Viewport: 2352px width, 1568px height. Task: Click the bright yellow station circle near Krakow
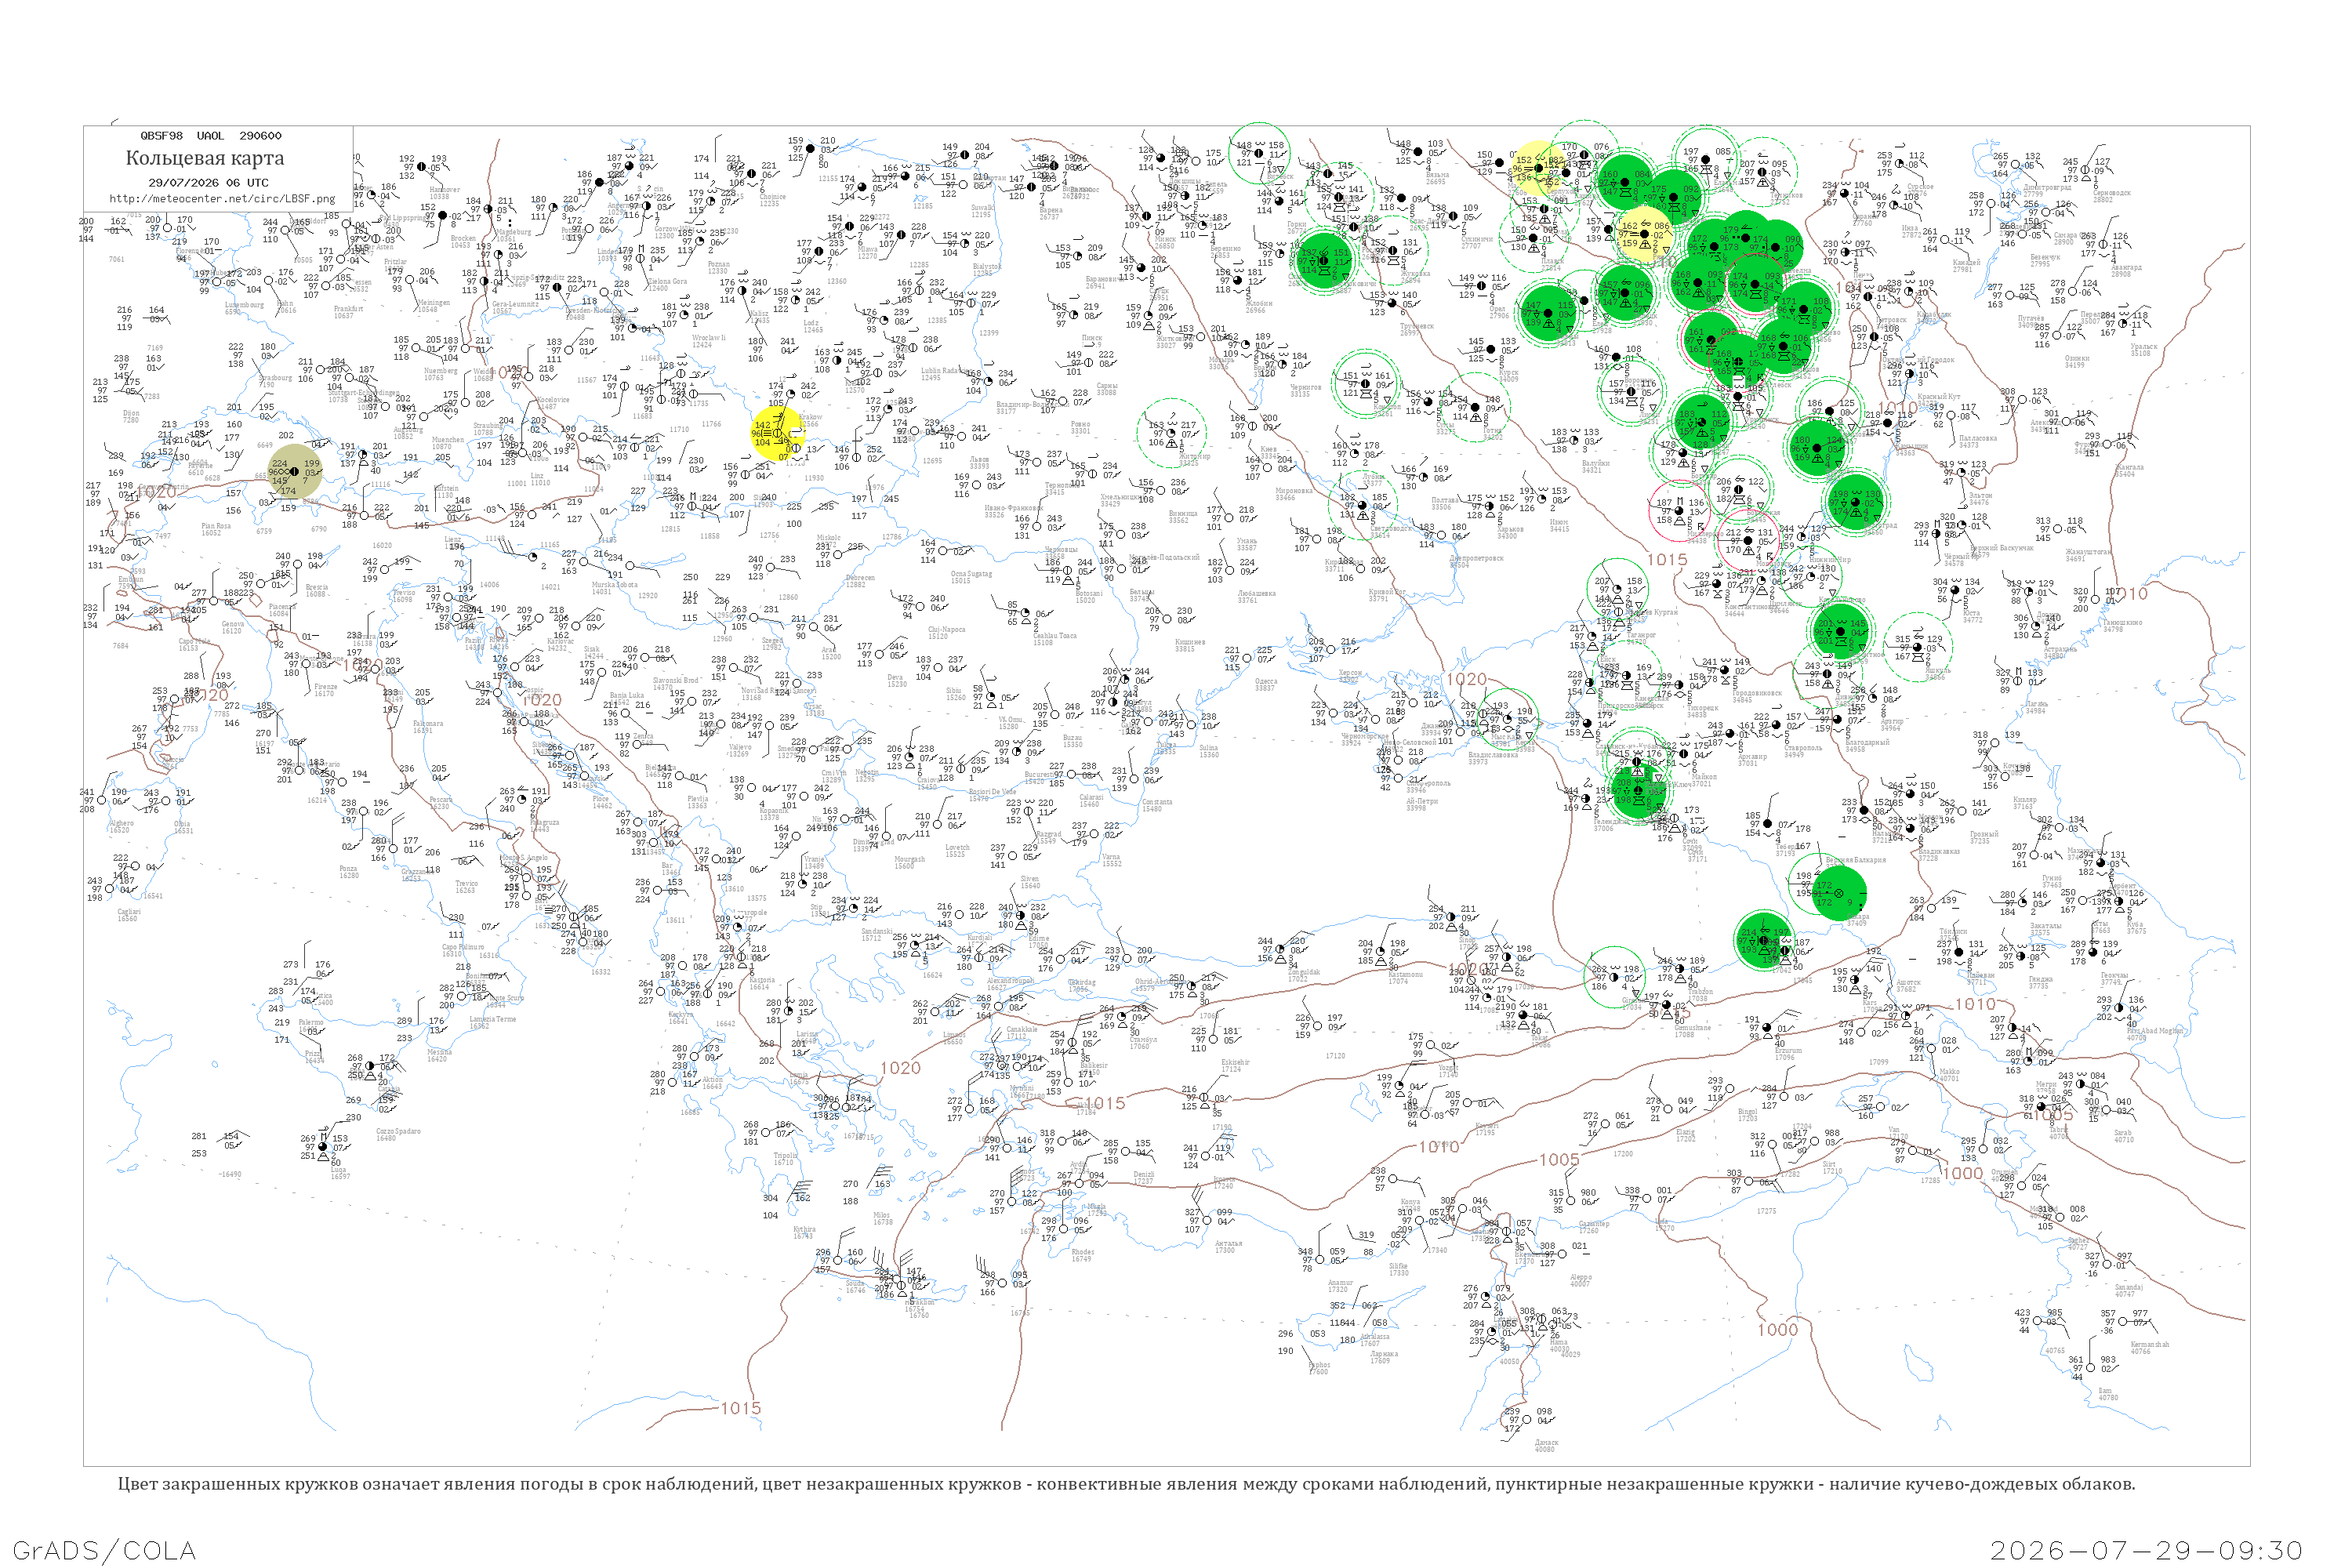click(x=778, y=434)
